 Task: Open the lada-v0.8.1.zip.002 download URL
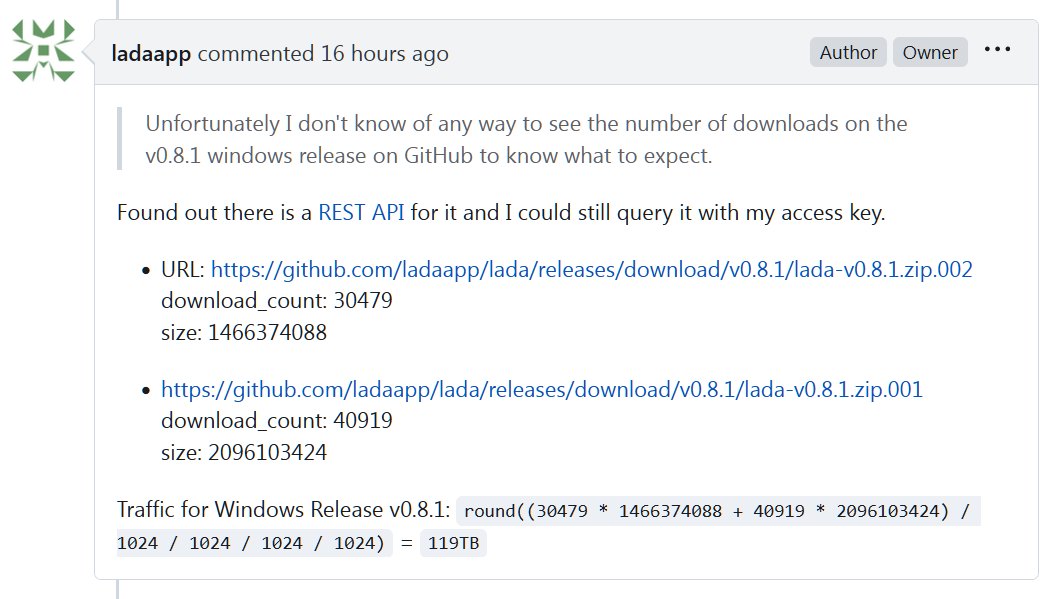tap(592, 270)
